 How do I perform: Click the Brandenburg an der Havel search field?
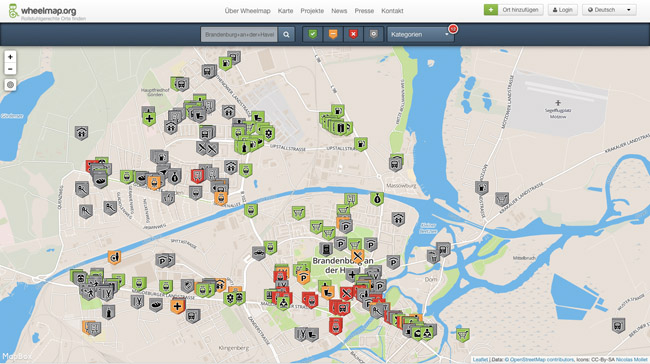tap(239, 34)
